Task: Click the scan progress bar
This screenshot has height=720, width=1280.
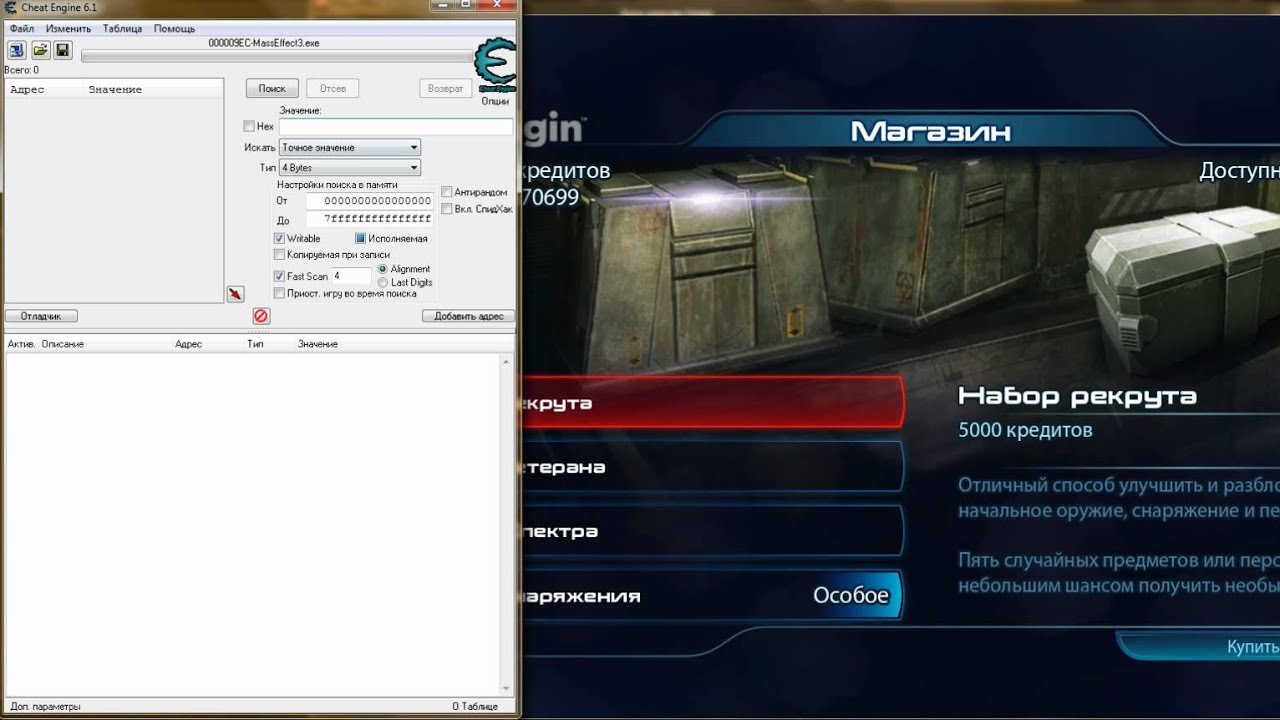Action: pos(276,56)
